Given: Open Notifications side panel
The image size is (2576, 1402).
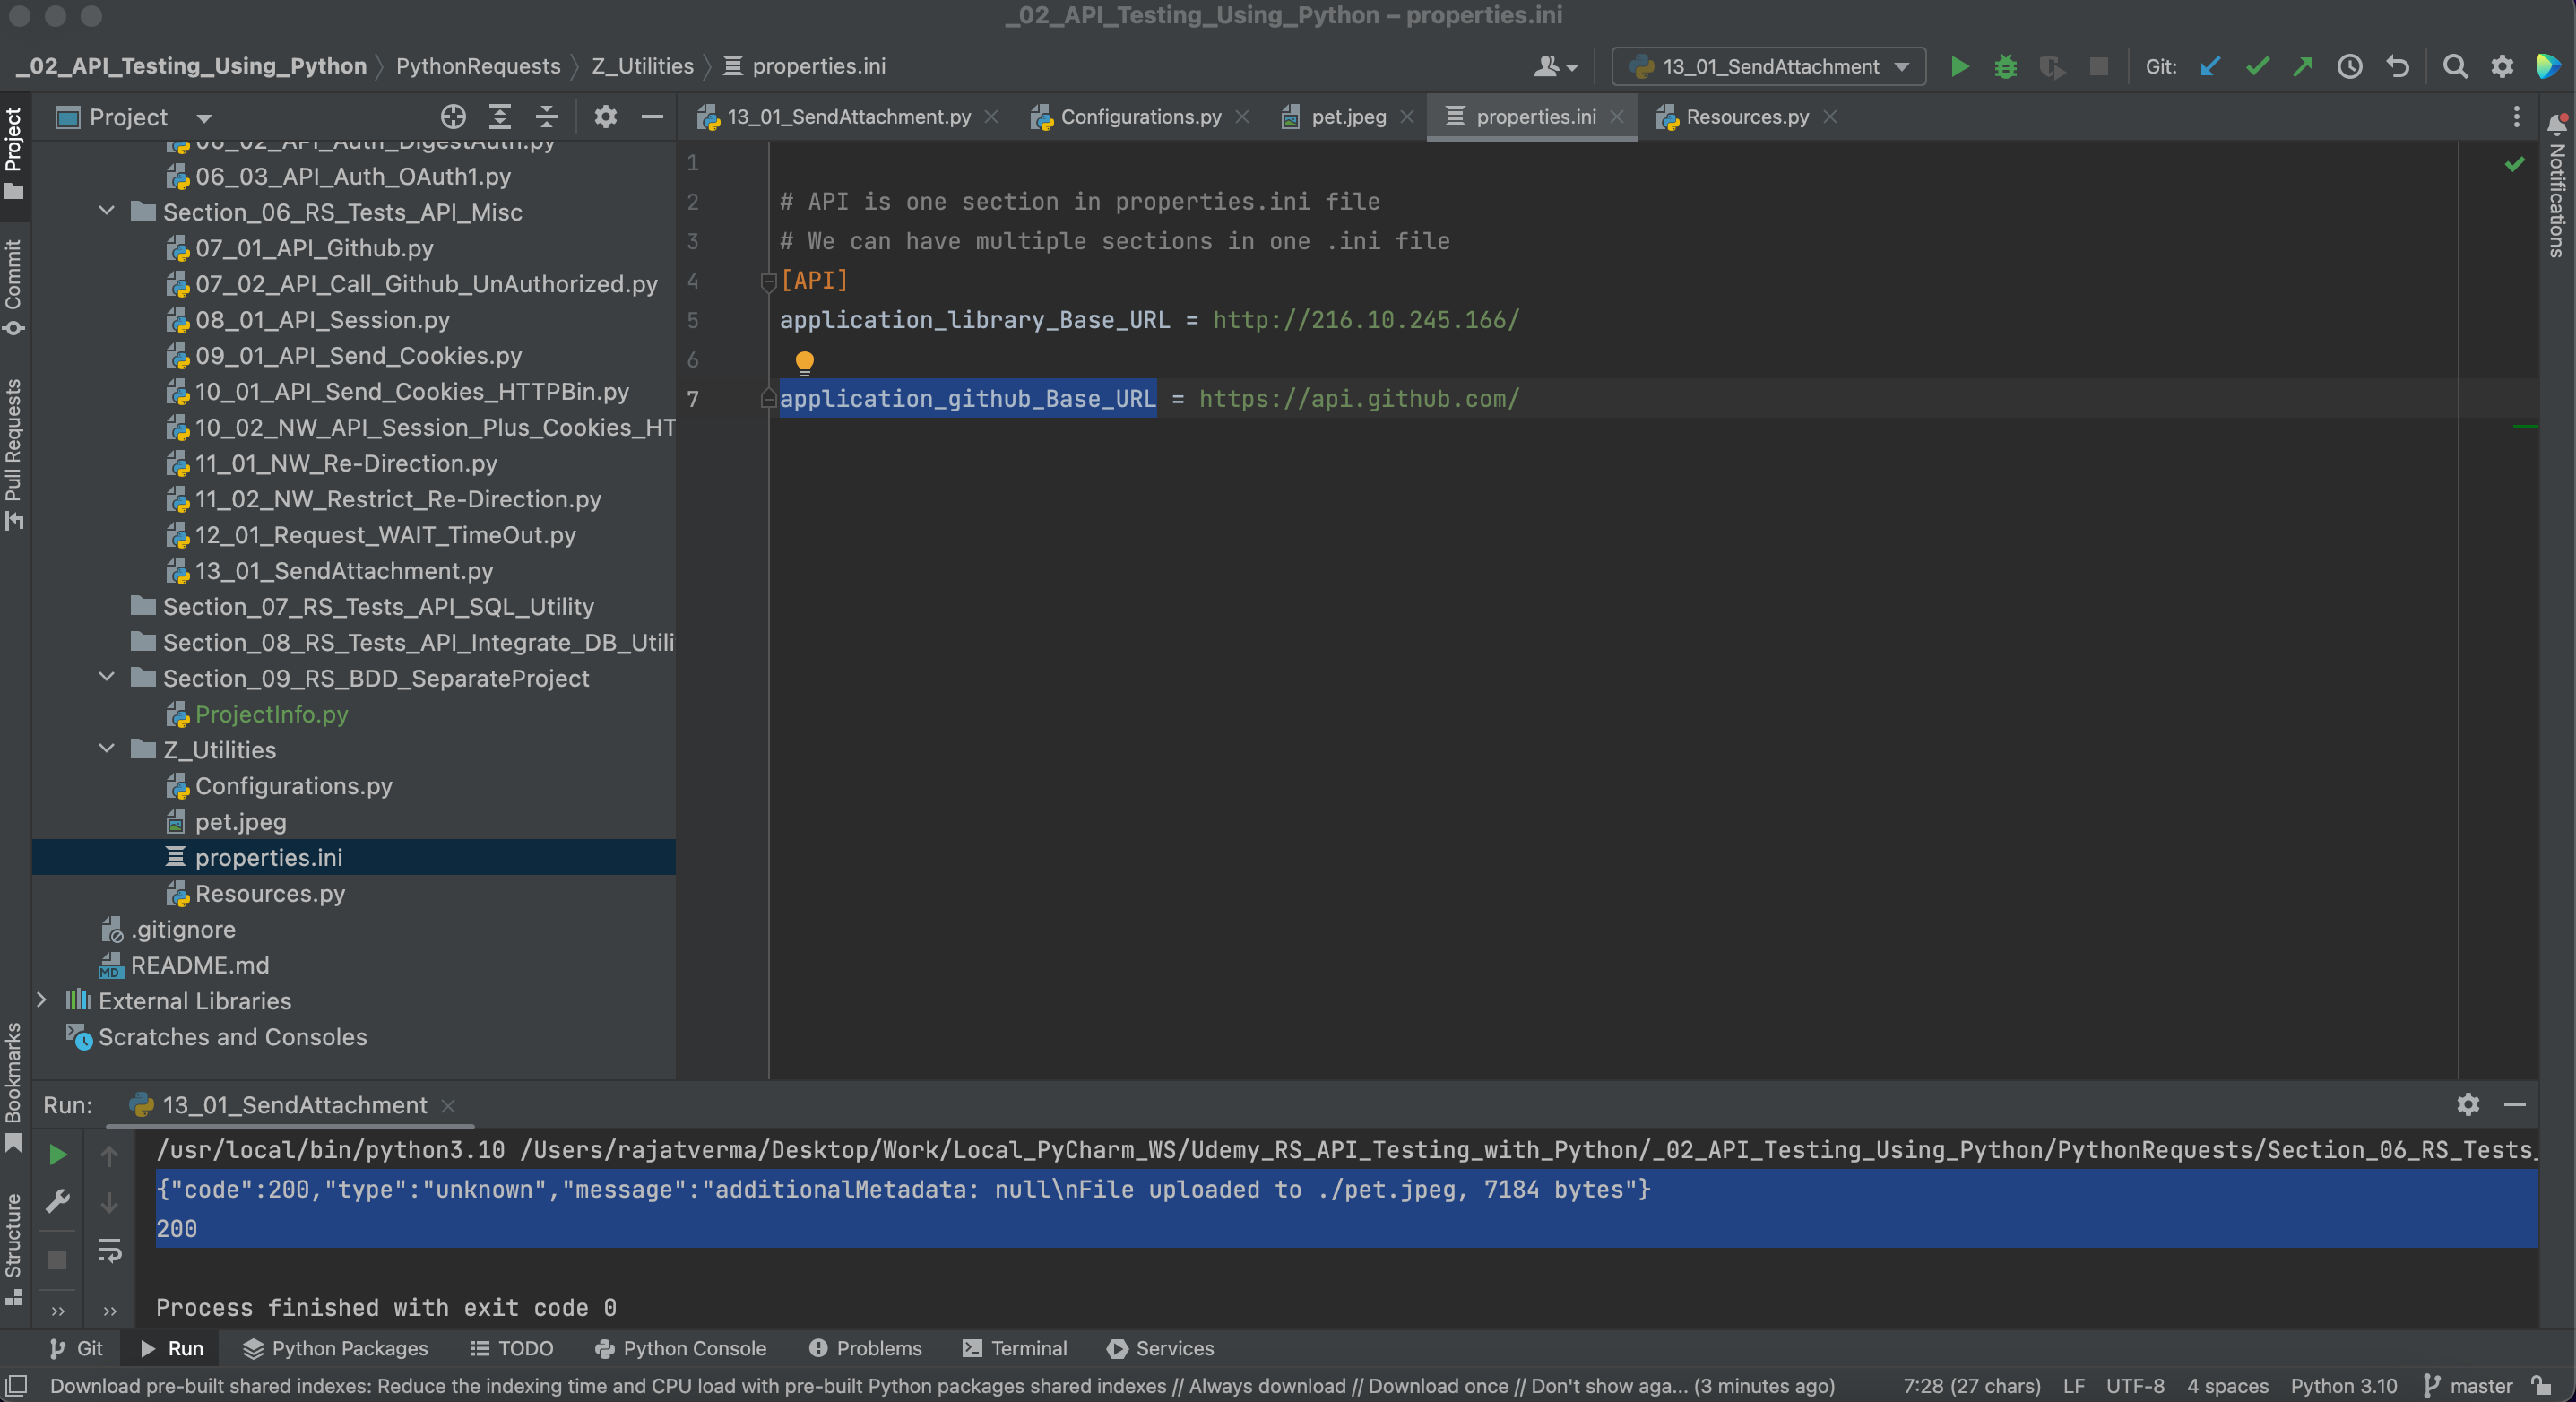Looking at the screenshot, I should (x=2557, y=187).
